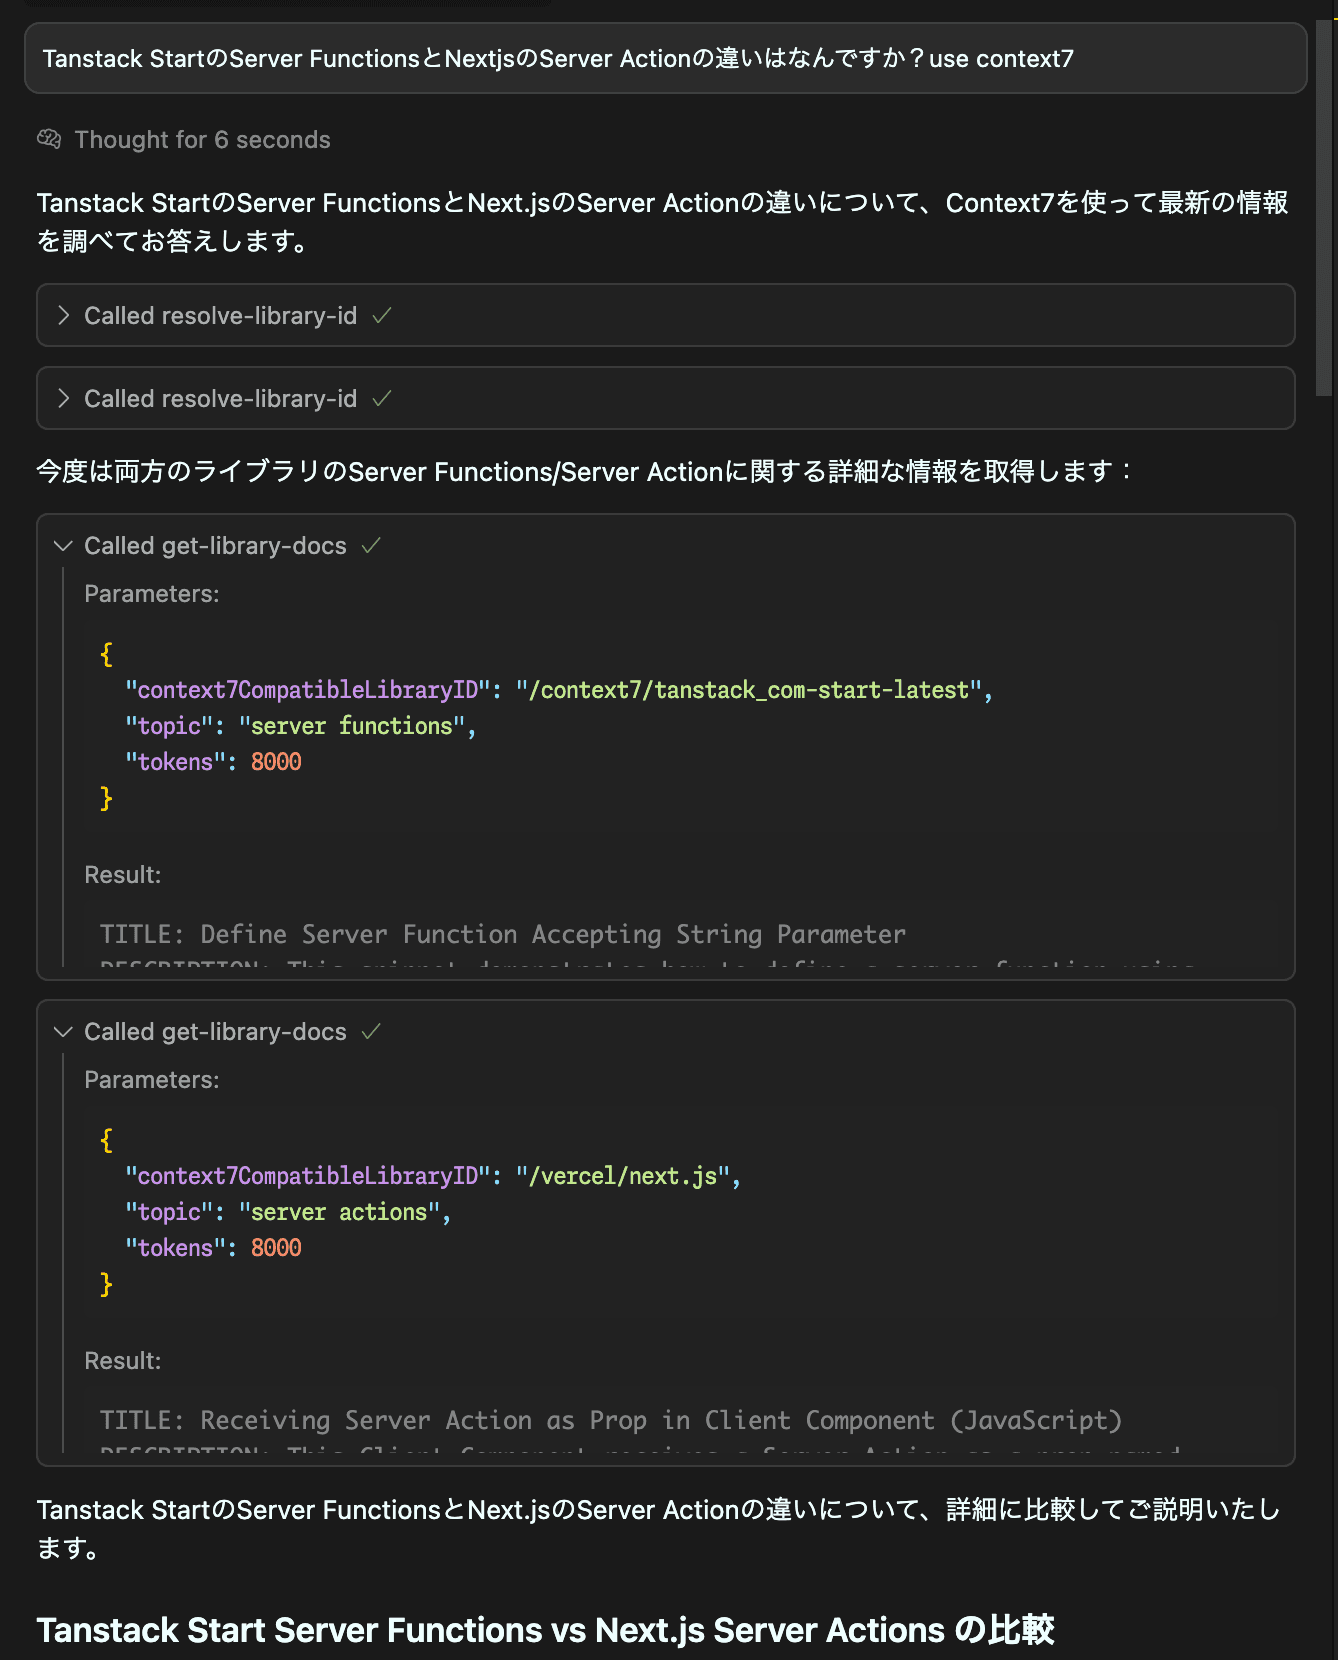Expand the first resolve-library-id call chevron
1338x1660 pixels.
(x=64, y=316)
